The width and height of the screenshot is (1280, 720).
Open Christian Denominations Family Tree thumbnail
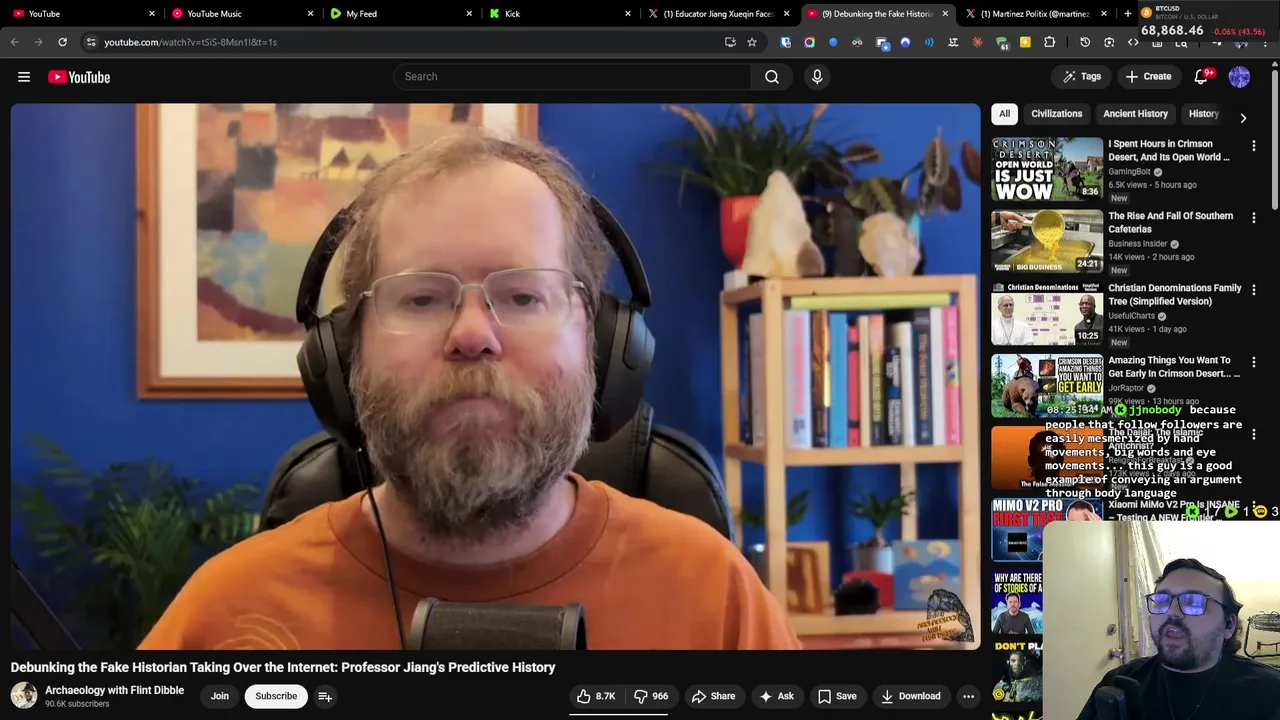click(x=1047, y=313)
